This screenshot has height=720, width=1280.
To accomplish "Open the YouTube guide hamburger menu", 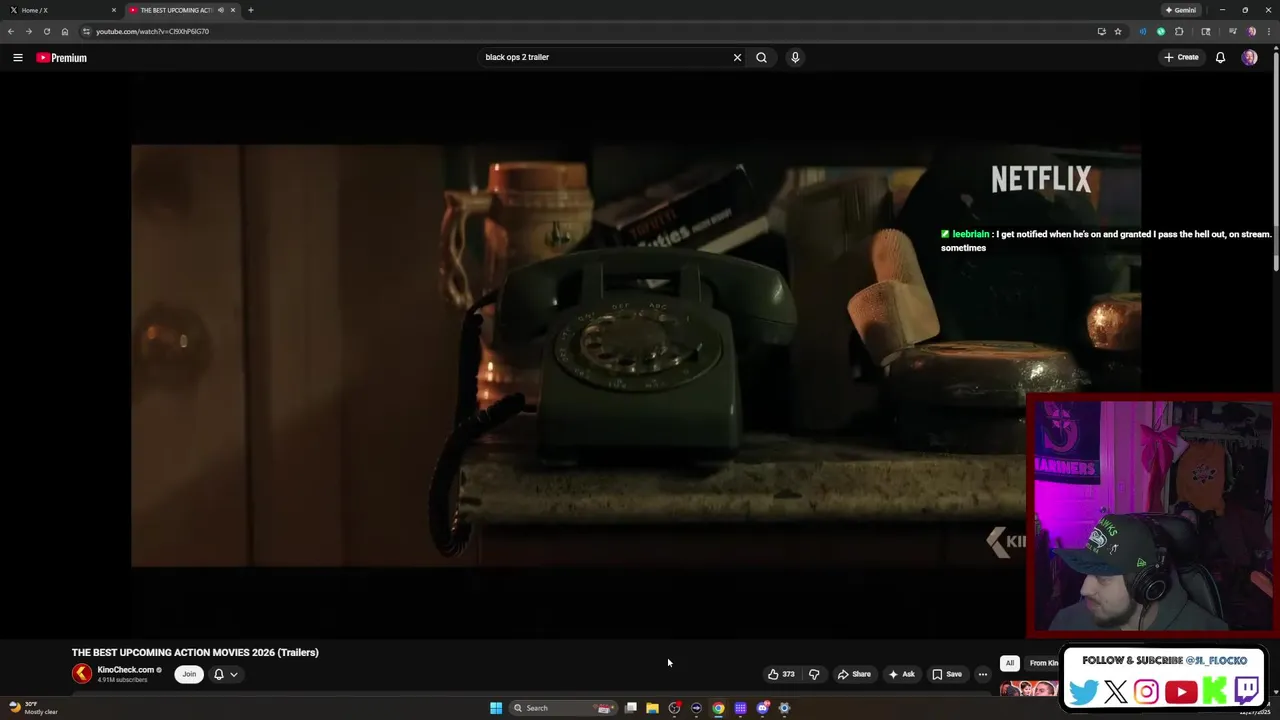I will (17, 58).
